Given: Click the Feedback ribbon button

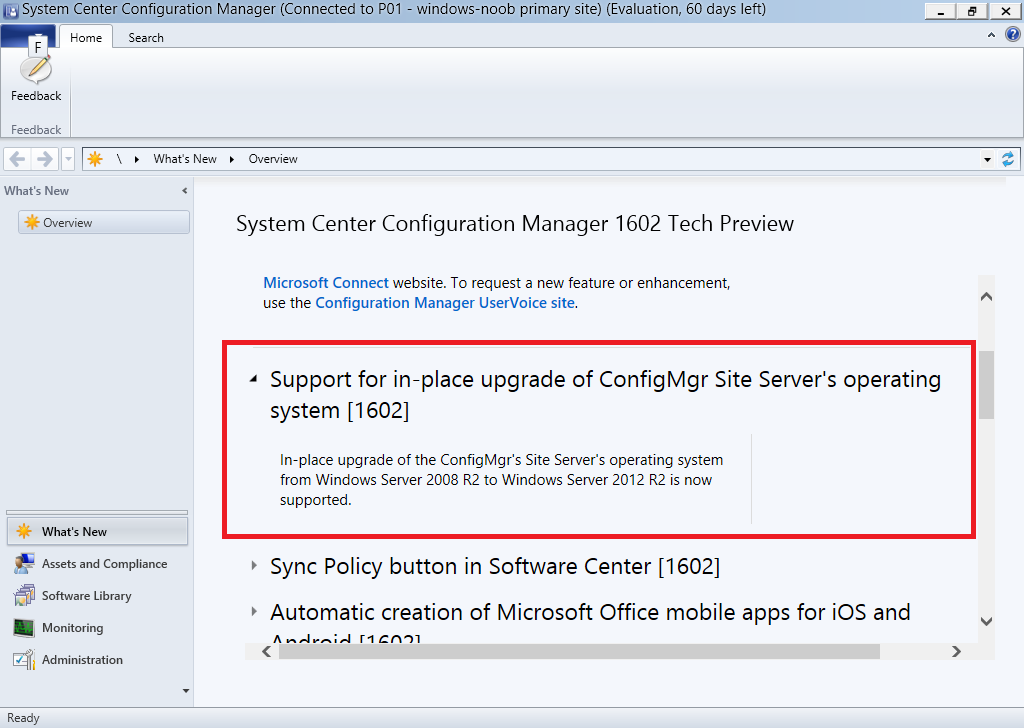Looking at the screenshot, I should [36, 77].
